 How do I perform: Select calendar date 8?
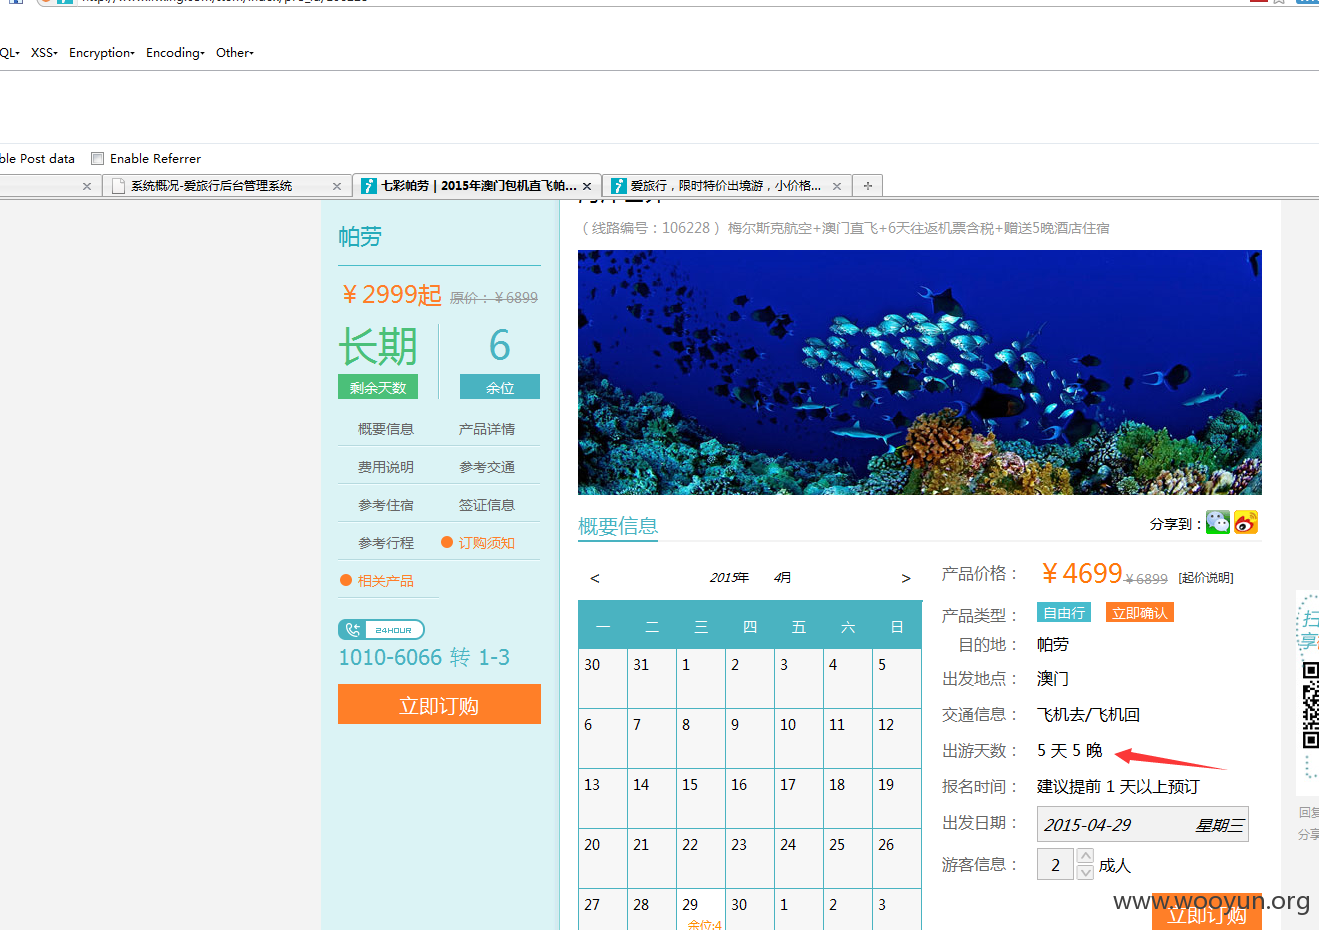click(x=701, y=738)
